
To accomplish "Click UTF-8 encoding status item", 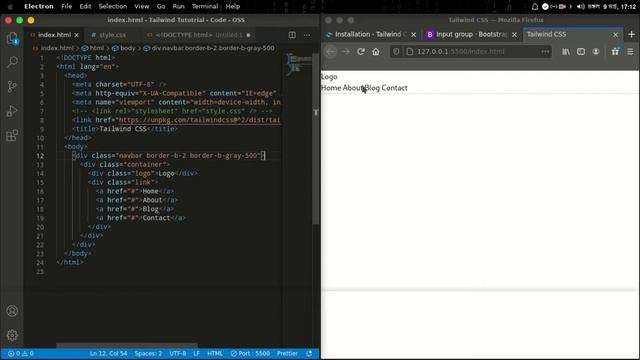I will pyautogui.click(x=178, y=353).
